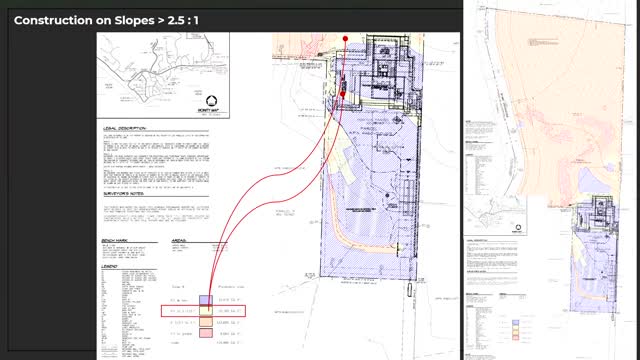
Task: Click the 'Construction on Slopes > 2.5 : 1' title
Action: tap(106, 20)
